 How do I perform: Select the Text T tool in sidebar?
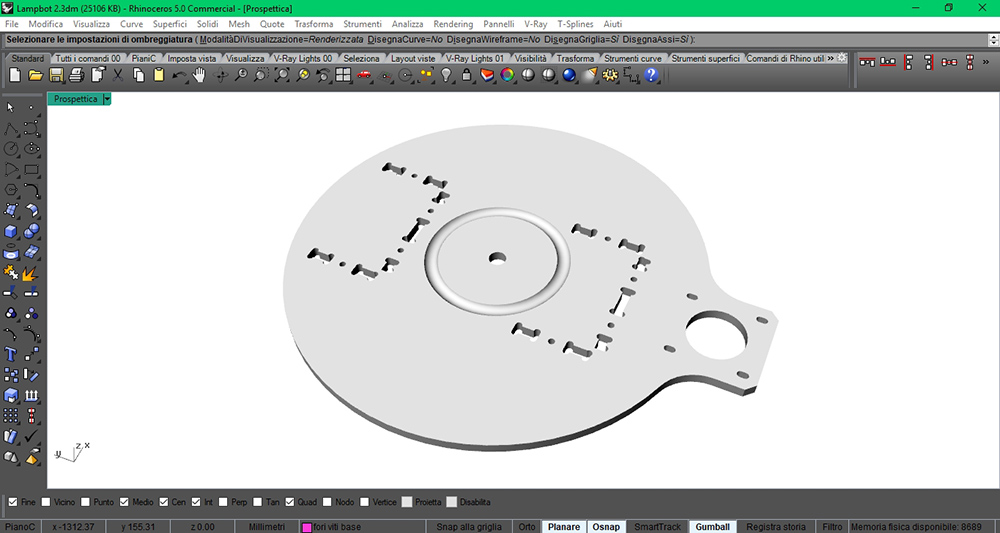pos(10,354)
